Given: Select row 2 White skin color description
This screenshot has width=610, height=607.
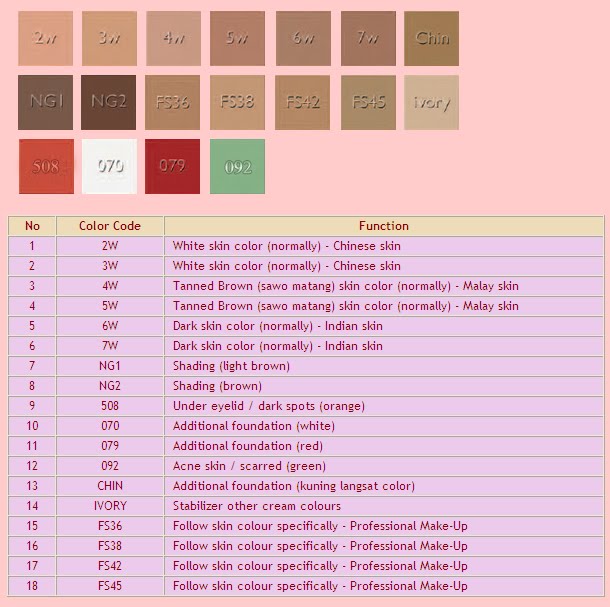Looking at the screenshot, I should [x=287, y=266].
